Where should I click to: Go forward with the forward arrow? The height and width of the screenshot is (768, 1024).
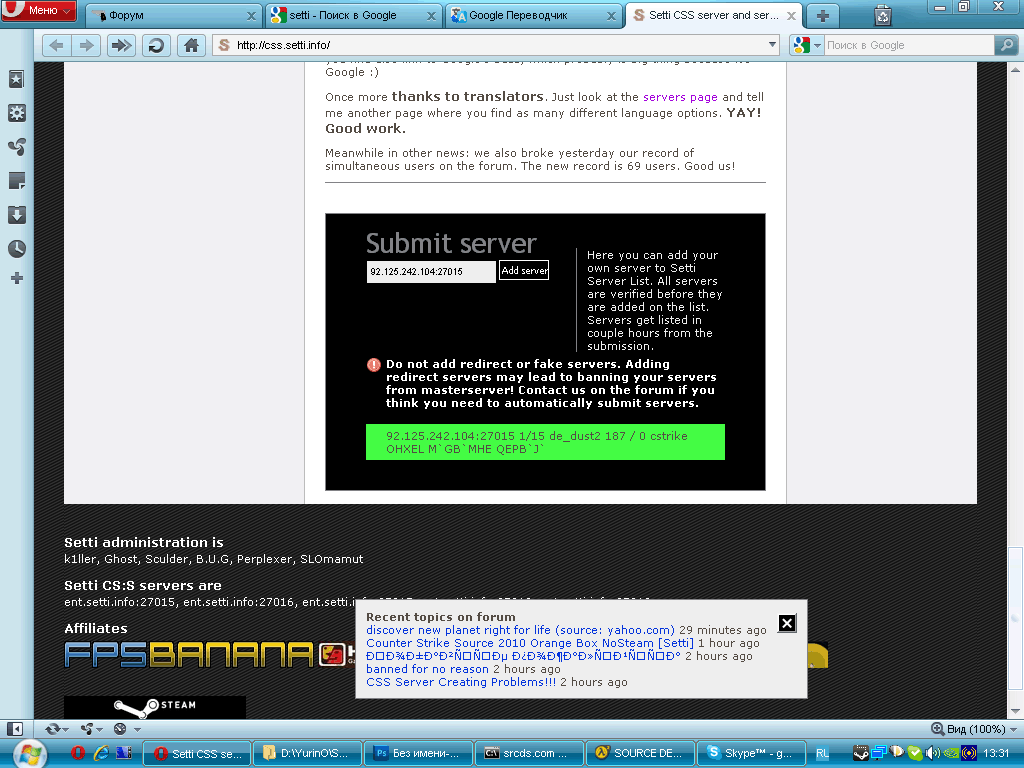[86, 45]
